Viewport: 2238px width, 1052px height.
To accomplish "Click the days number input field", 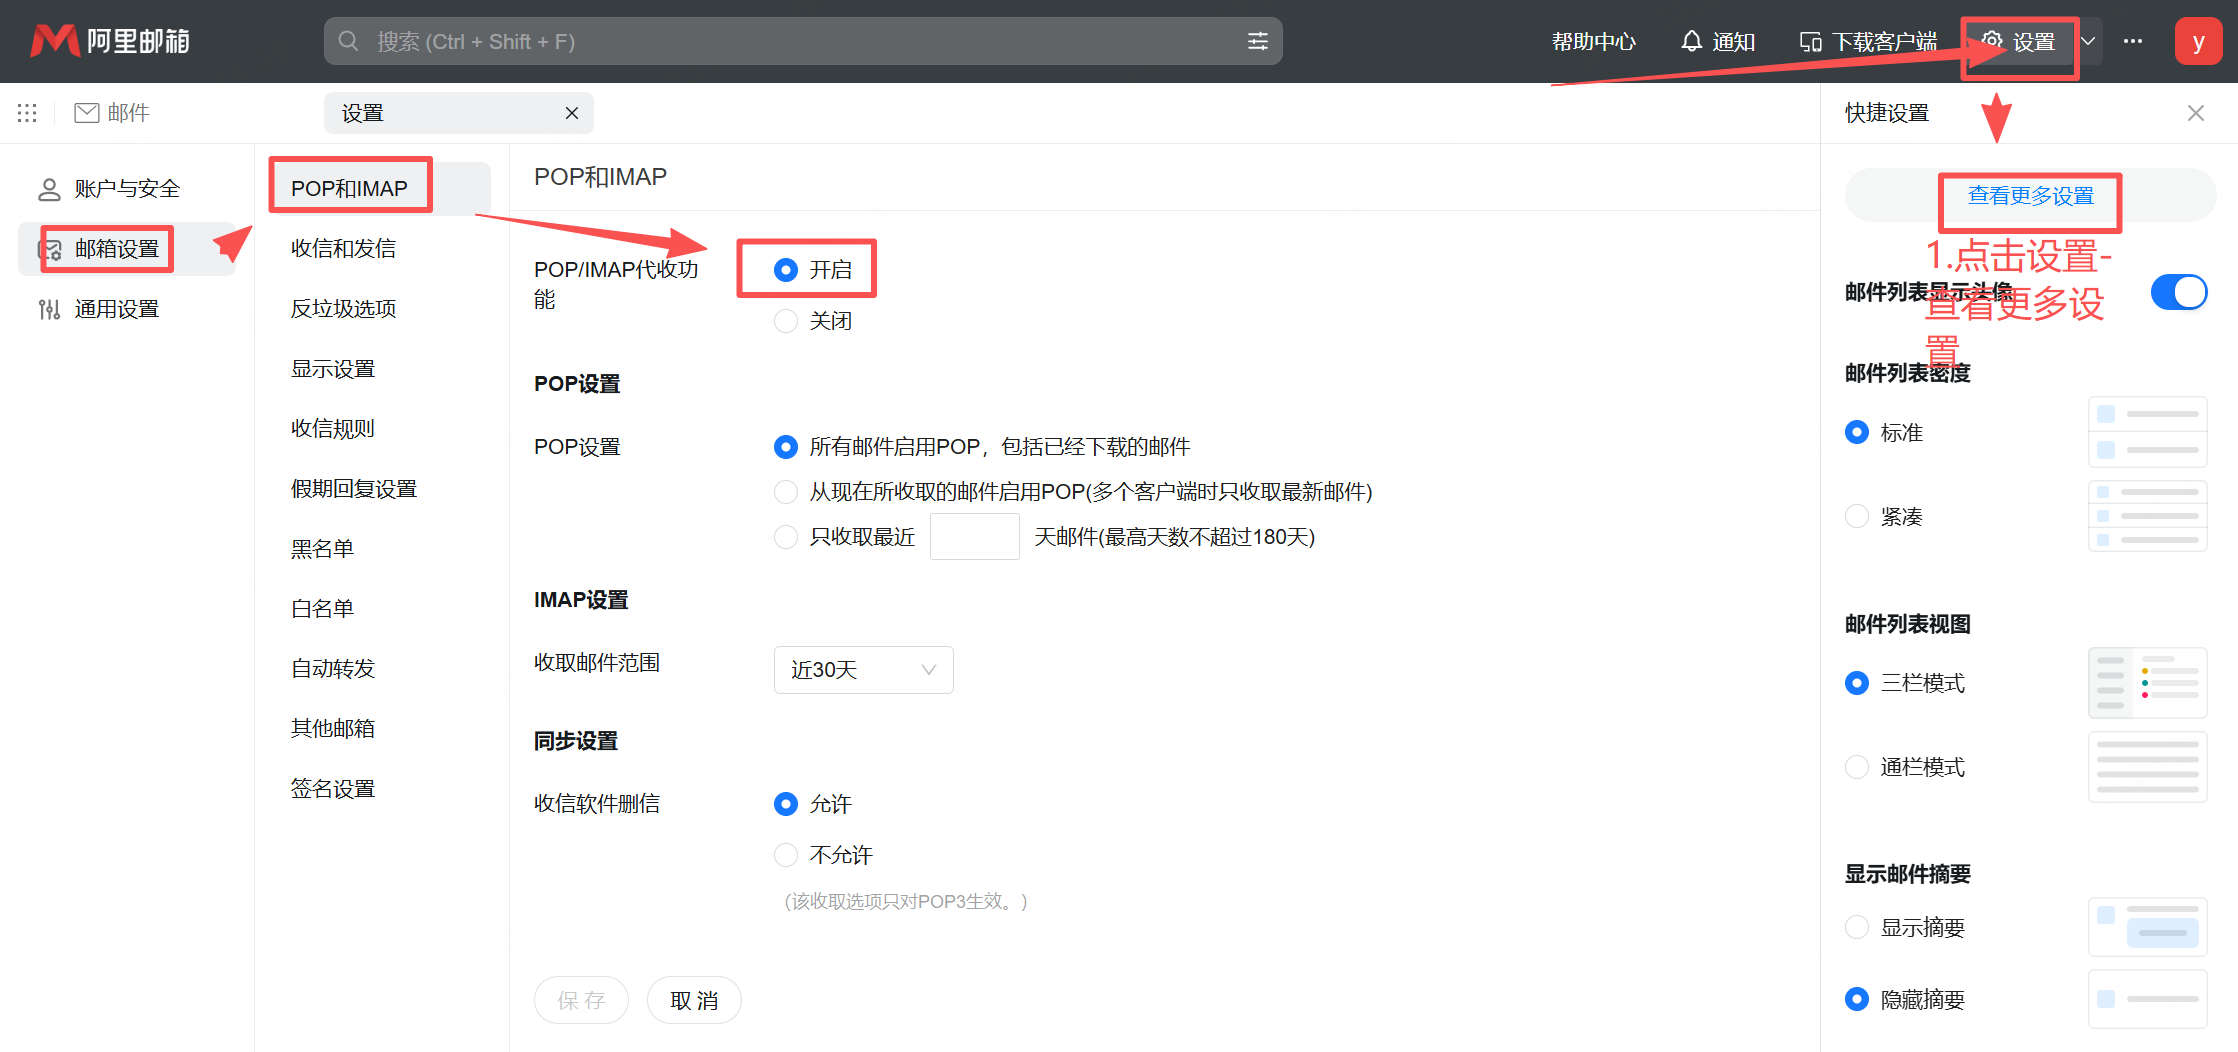I will (975, 537).
